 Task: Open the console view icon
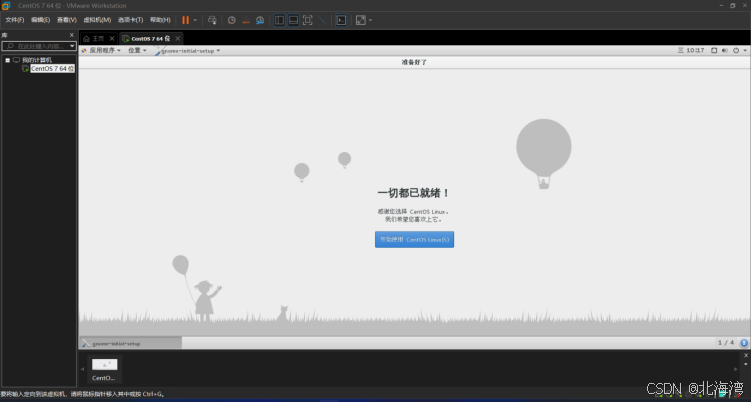(x=341, y=20)
